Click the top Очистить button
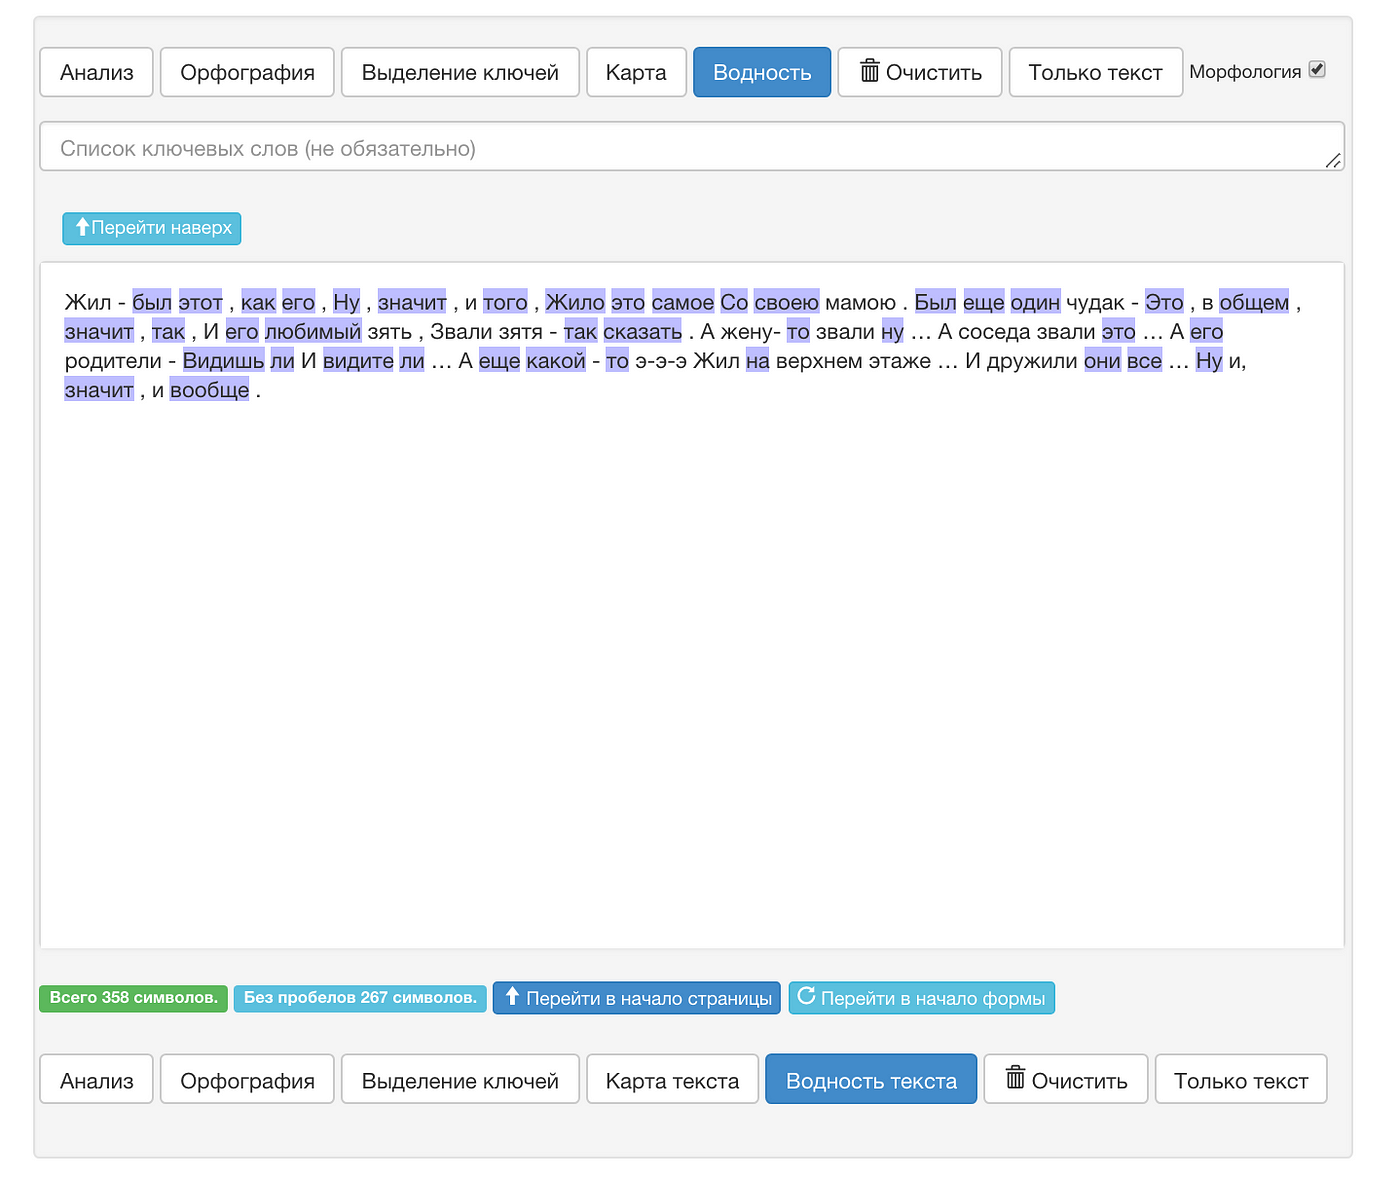This screenshot has width=1400, height=1180. tap(920, 72)
